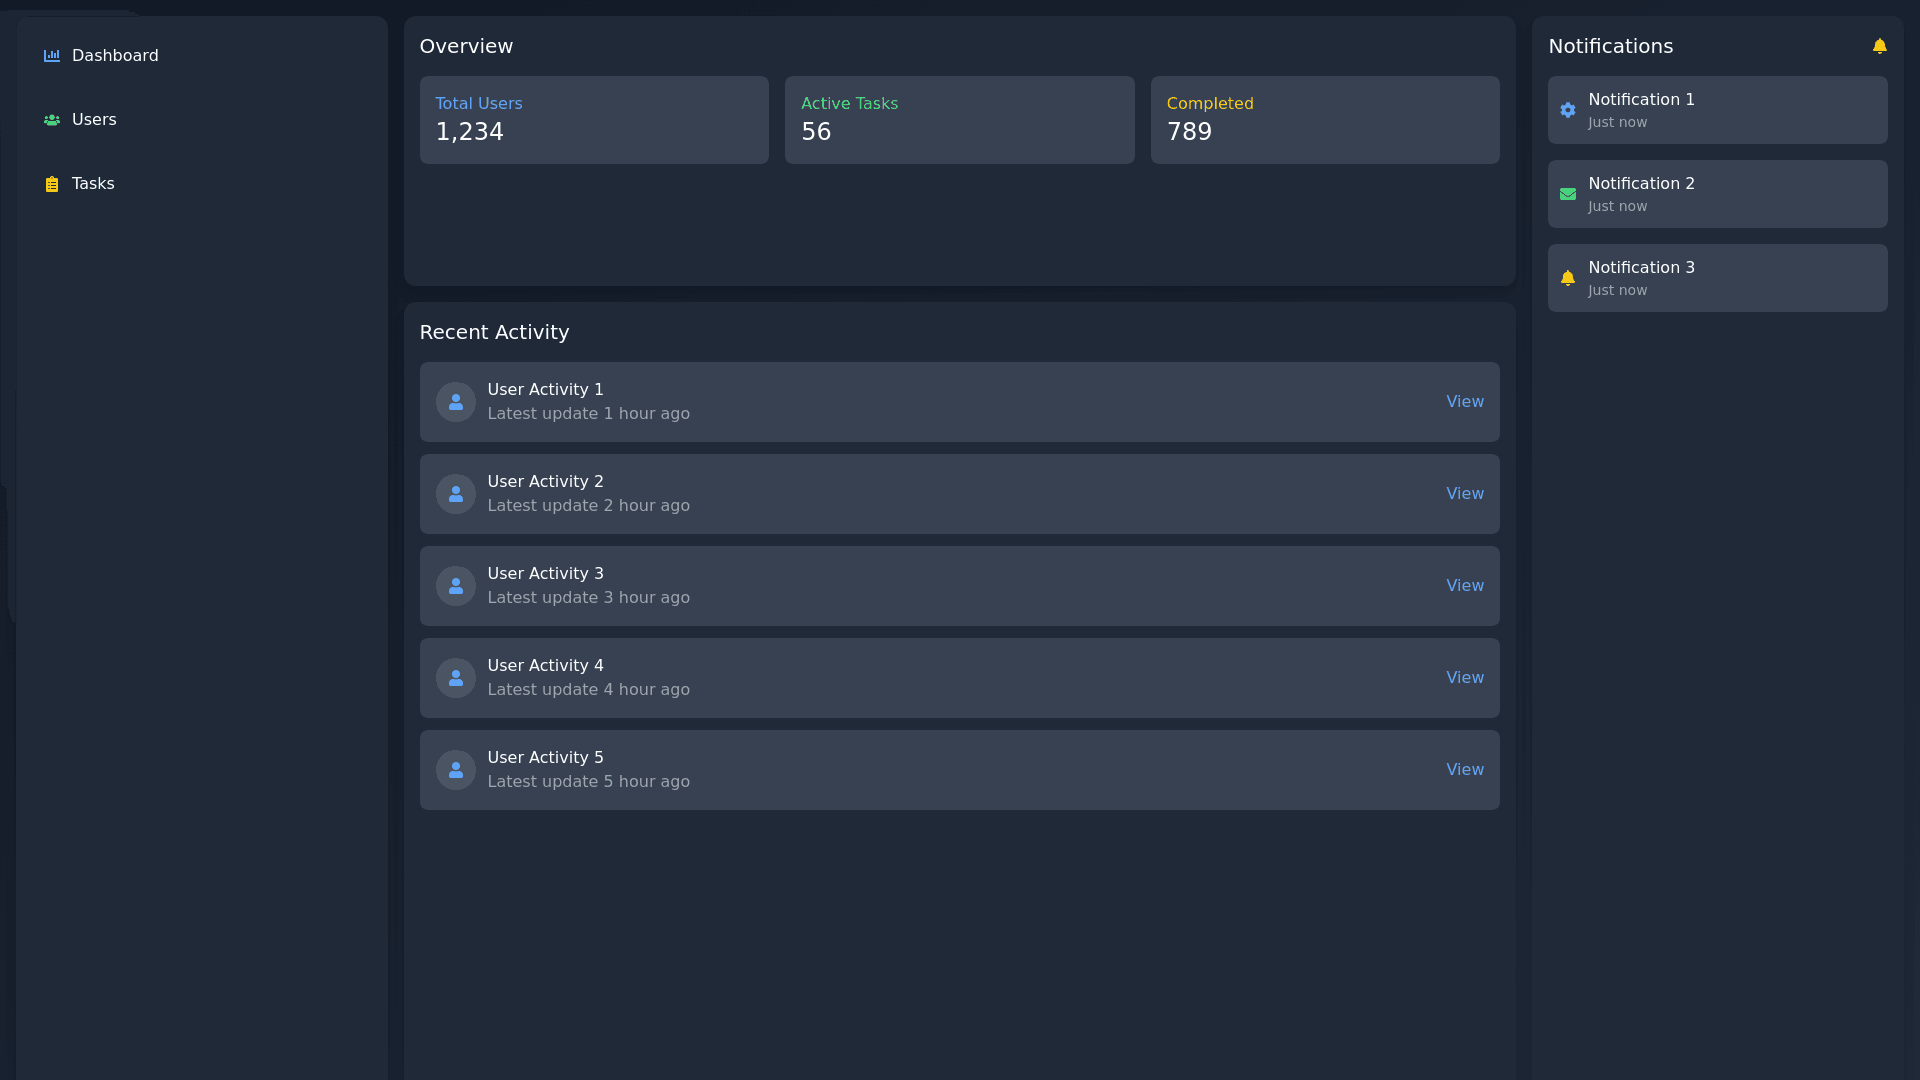
Task: Click User Activity 5 avatar icon
Action: coord(455,770)
